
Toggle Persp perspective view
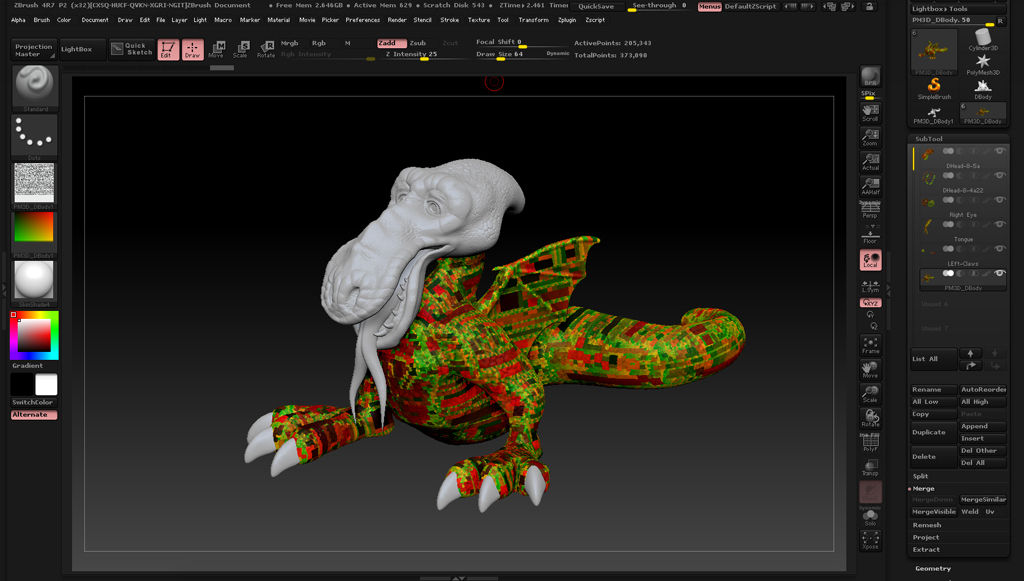coord(871,210)
